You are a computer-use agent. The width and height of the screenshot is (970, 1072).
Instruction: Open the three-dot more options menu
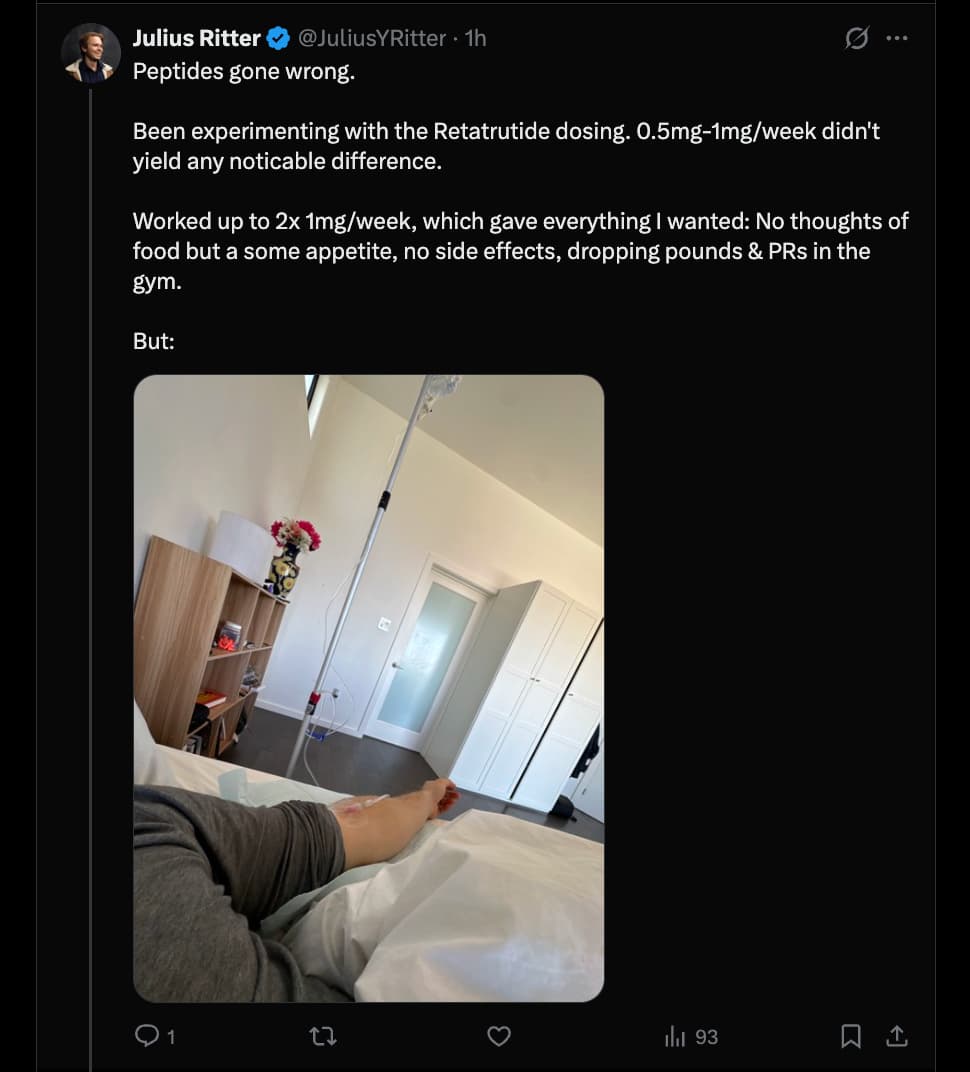tap(897, 38)
